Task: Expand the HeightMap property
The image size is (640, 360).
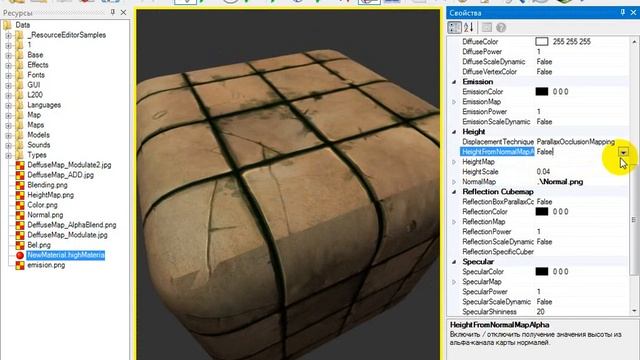Action: click(454, 162)
